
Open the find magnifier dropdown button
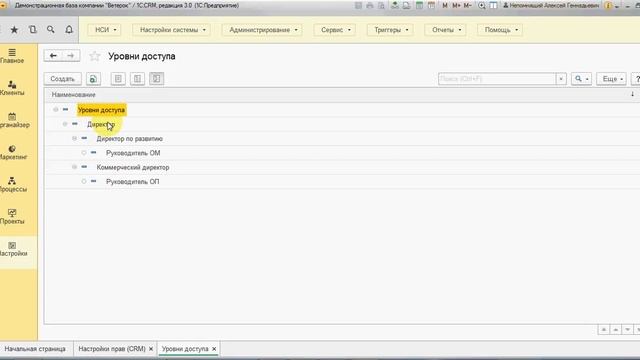(581, 79)
